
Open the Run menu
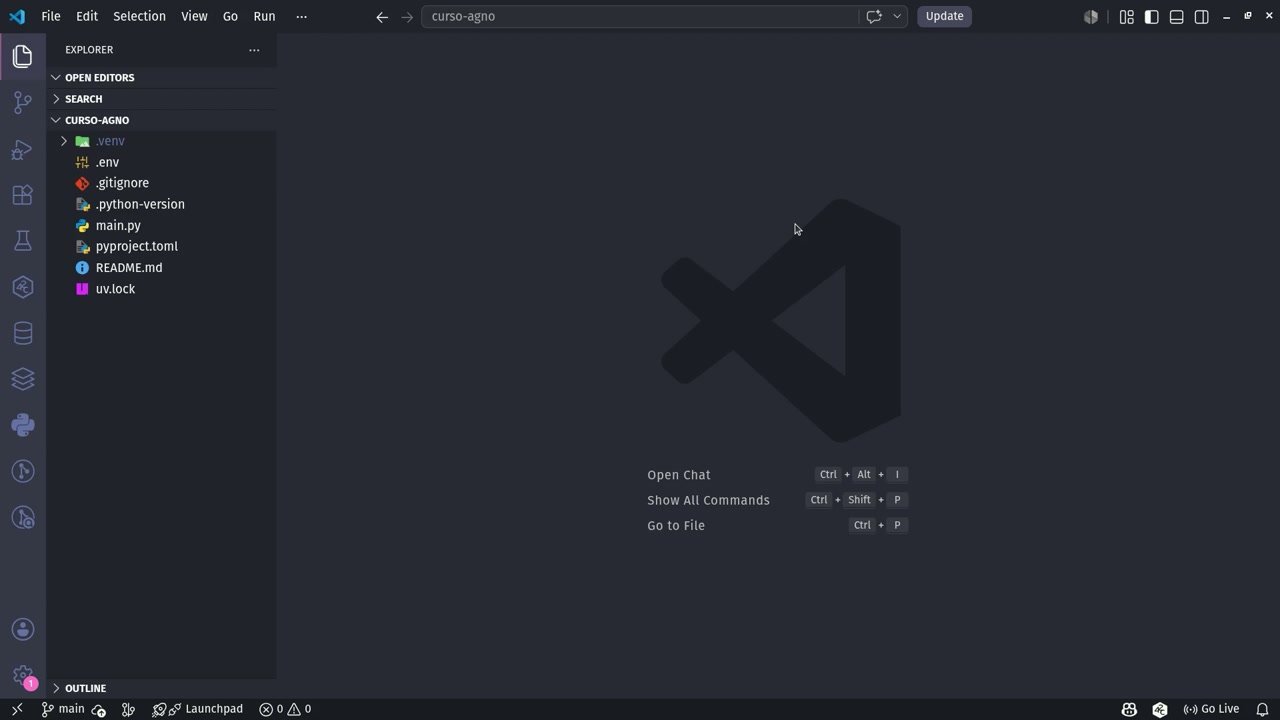pos(264,16)
